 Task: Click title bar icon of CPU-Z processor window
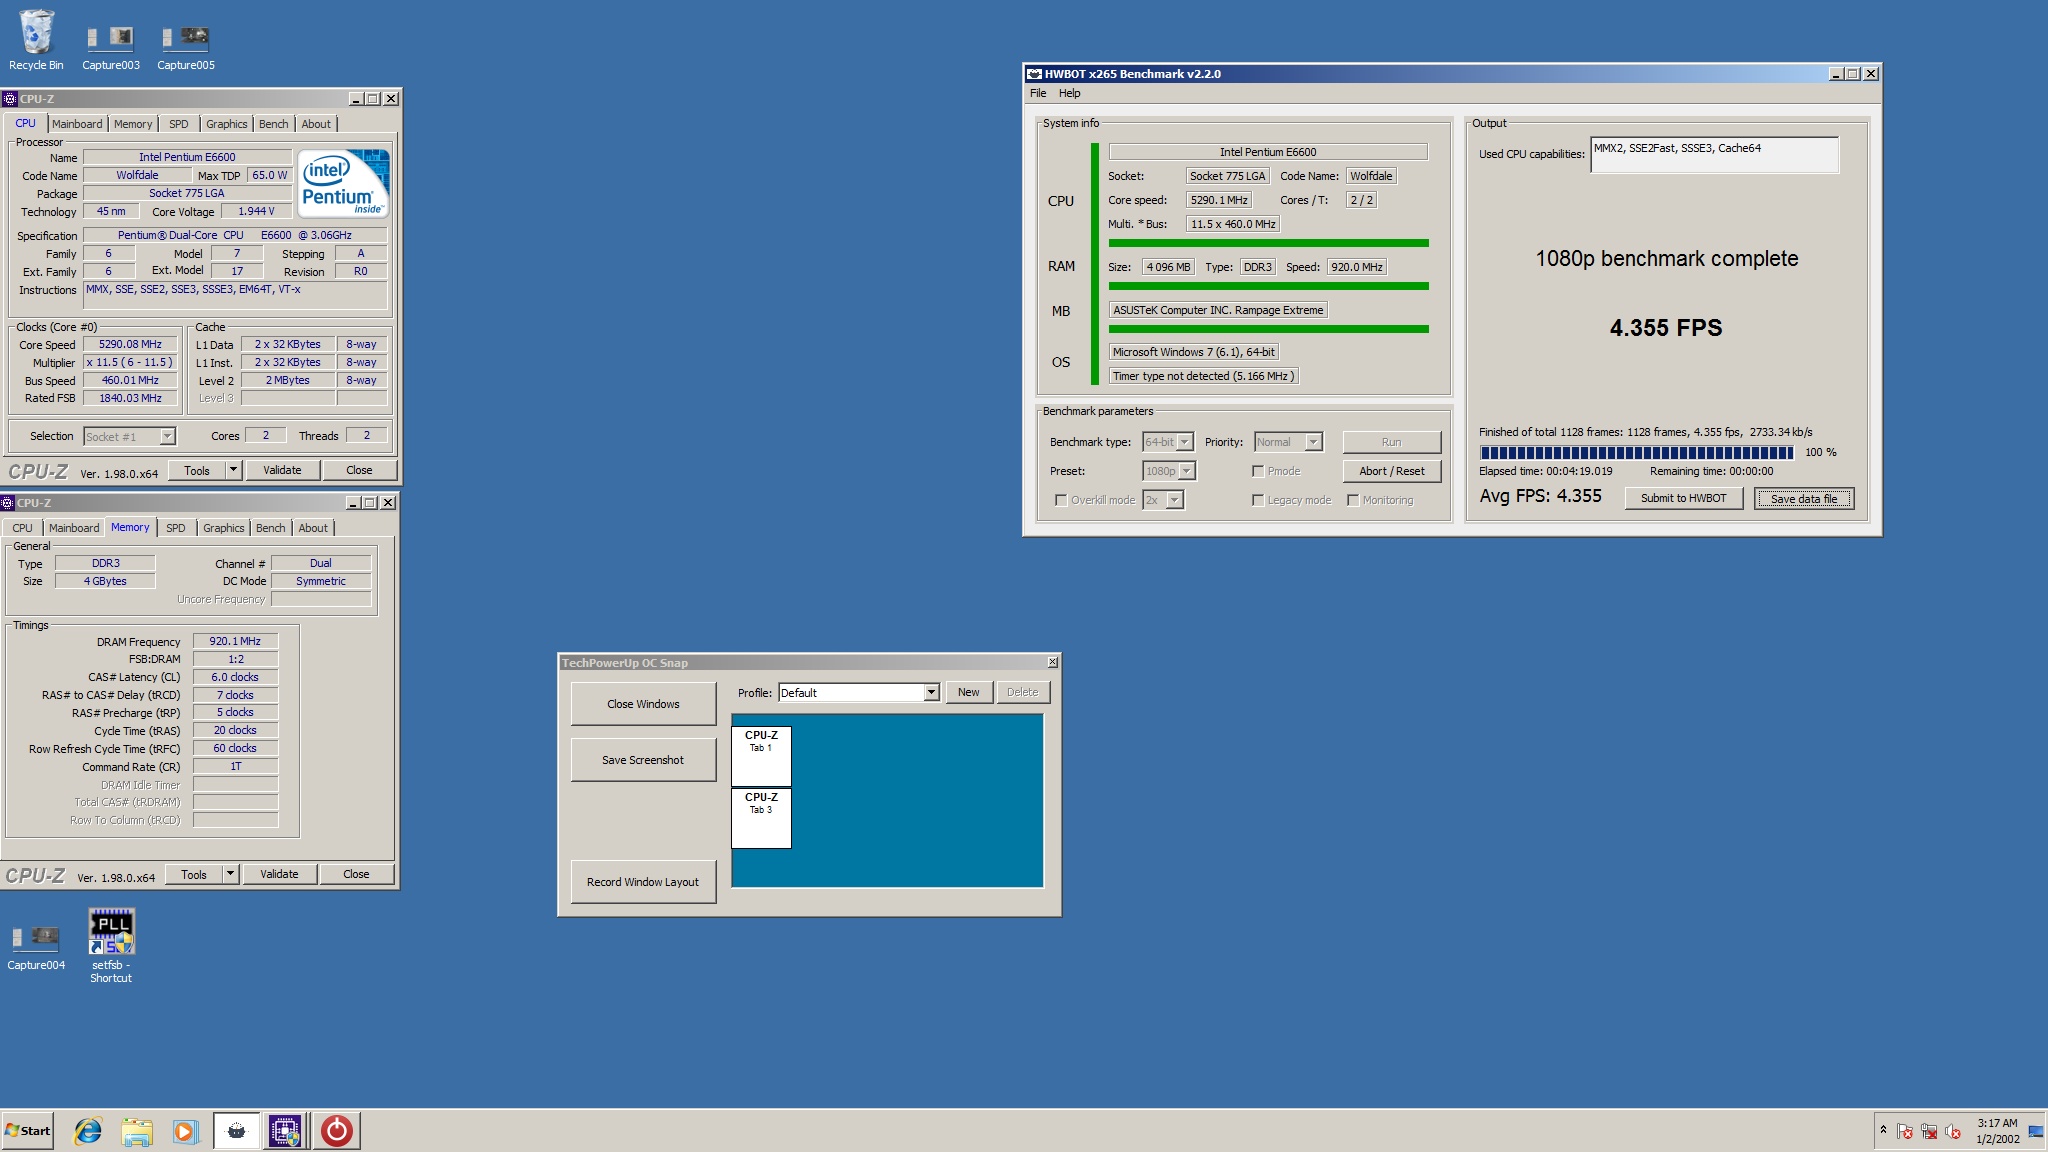[10, 99]
